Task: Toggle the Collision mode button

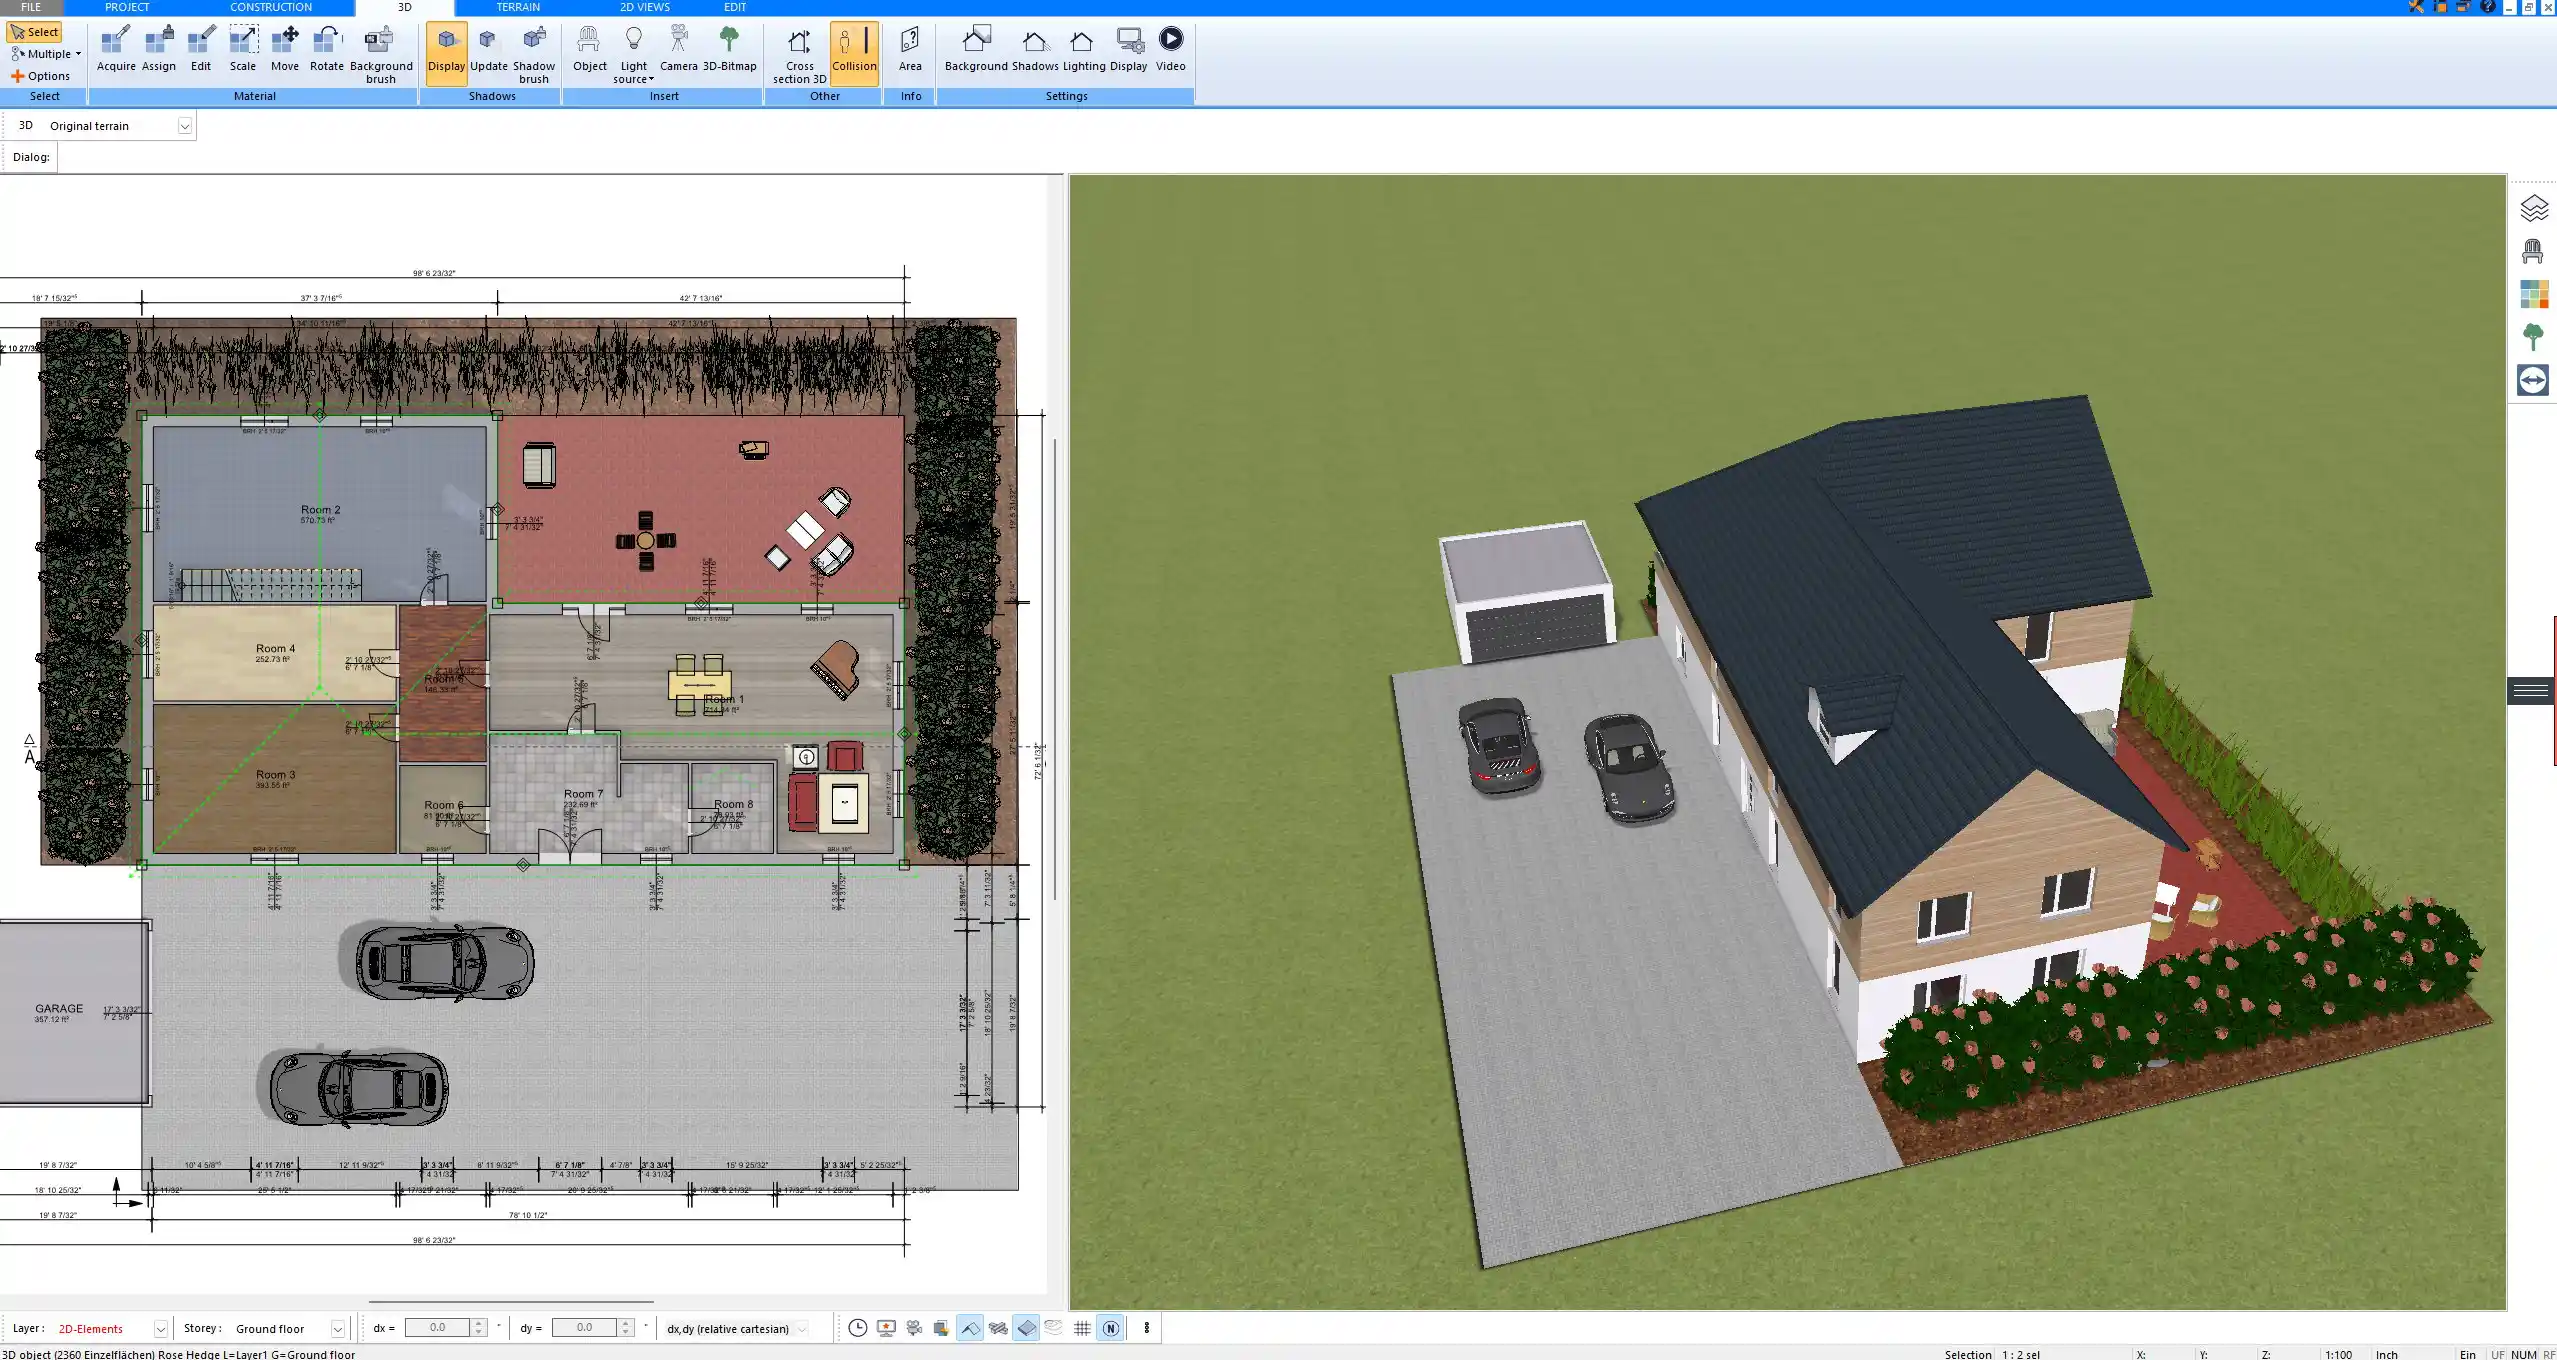Action: 854,49
